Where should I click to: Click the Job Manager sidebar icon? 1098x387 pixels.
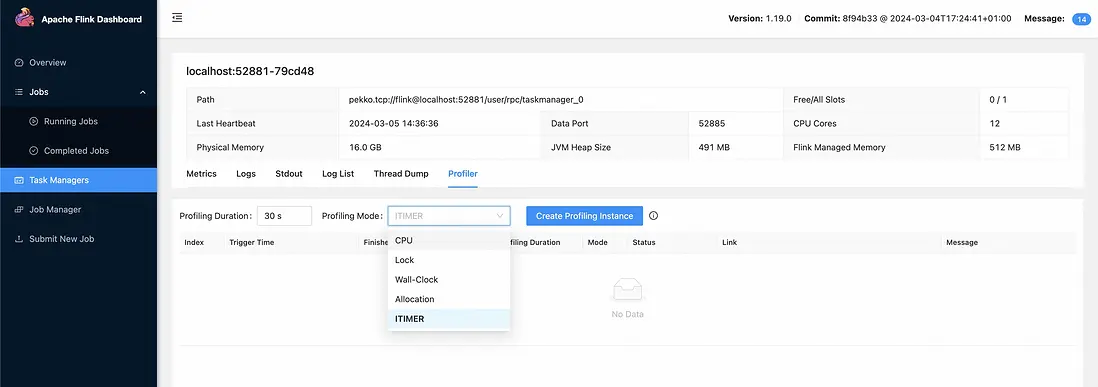[20, 209]
